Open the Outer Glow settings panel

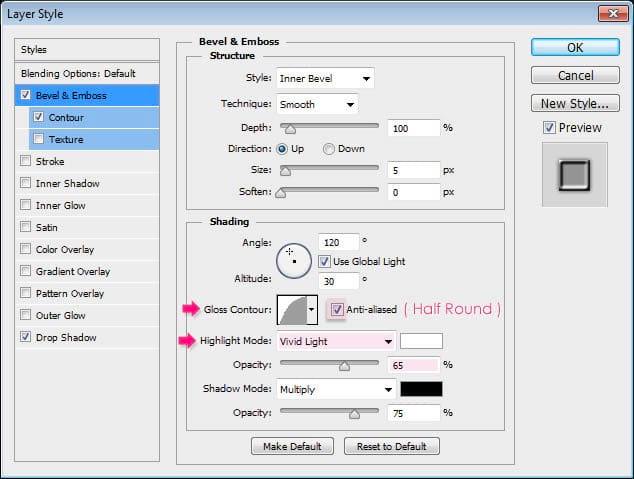87,315
